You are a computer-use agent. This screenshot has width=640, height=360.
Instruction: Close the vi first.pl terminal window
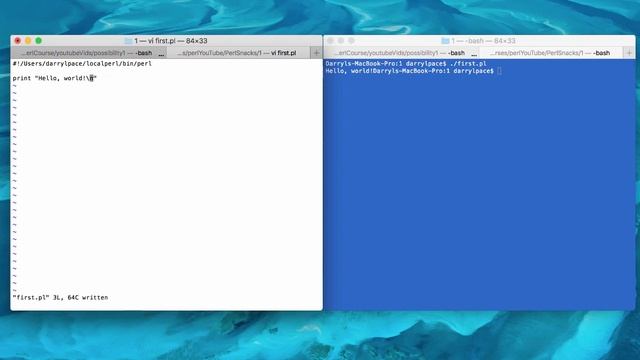pos(18,41)
